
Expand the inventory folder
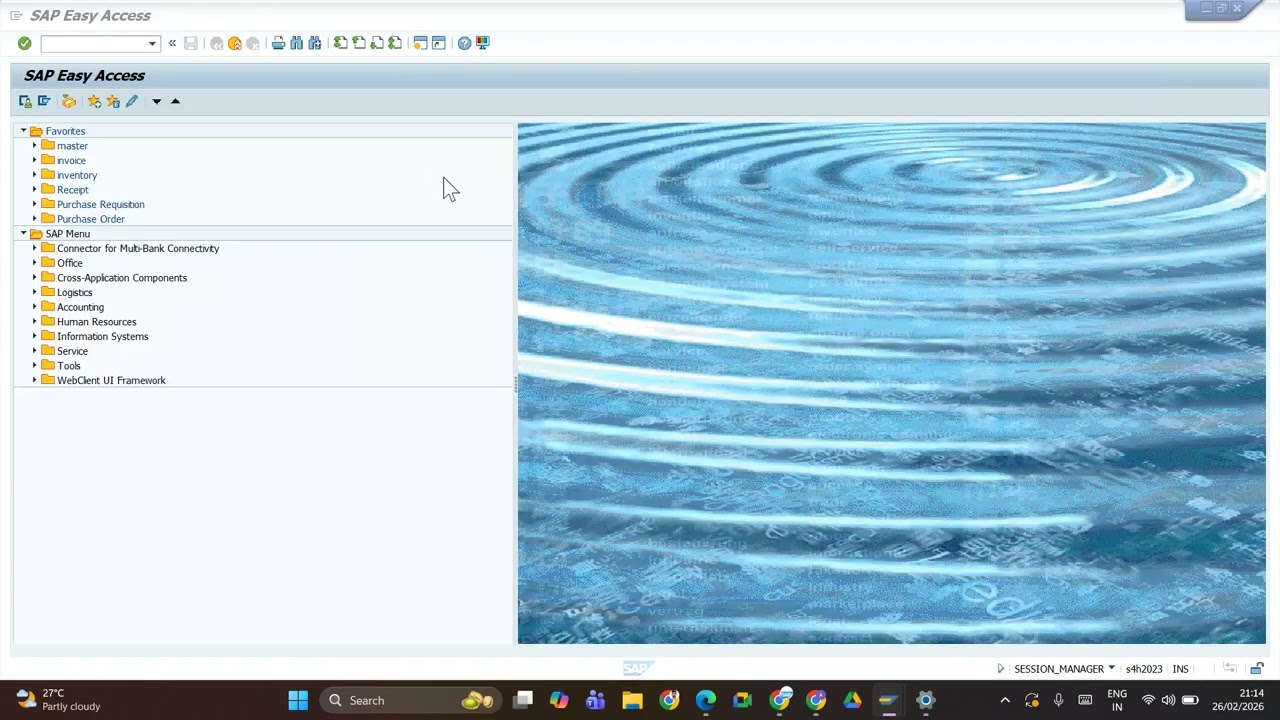click(34, 175)
